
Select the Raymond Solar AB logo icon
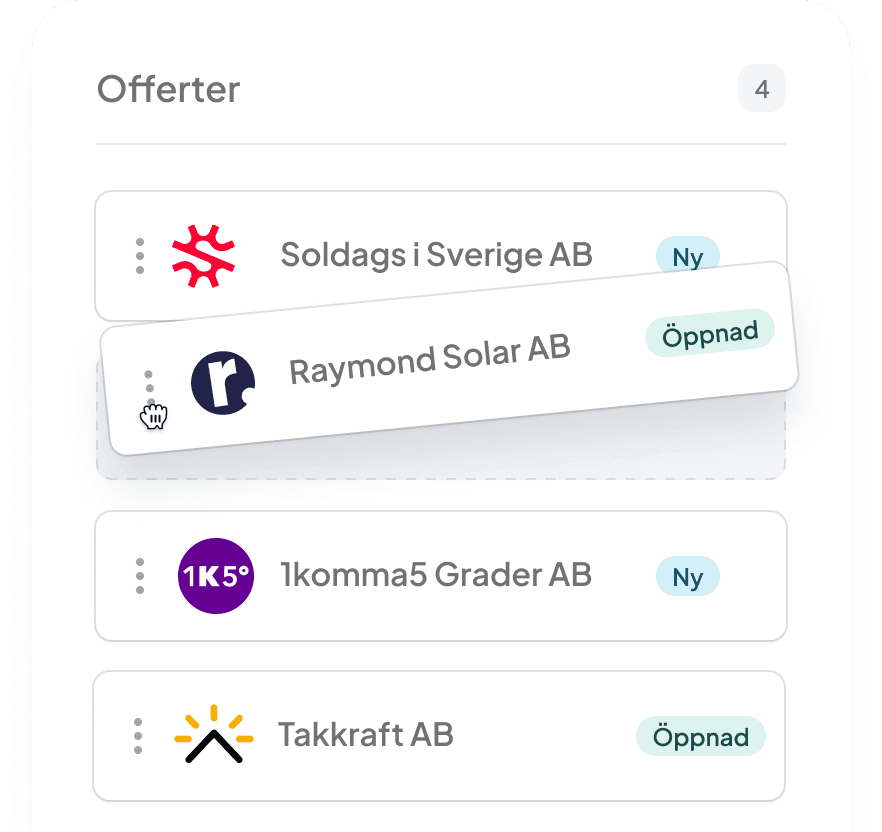point(222,383)
